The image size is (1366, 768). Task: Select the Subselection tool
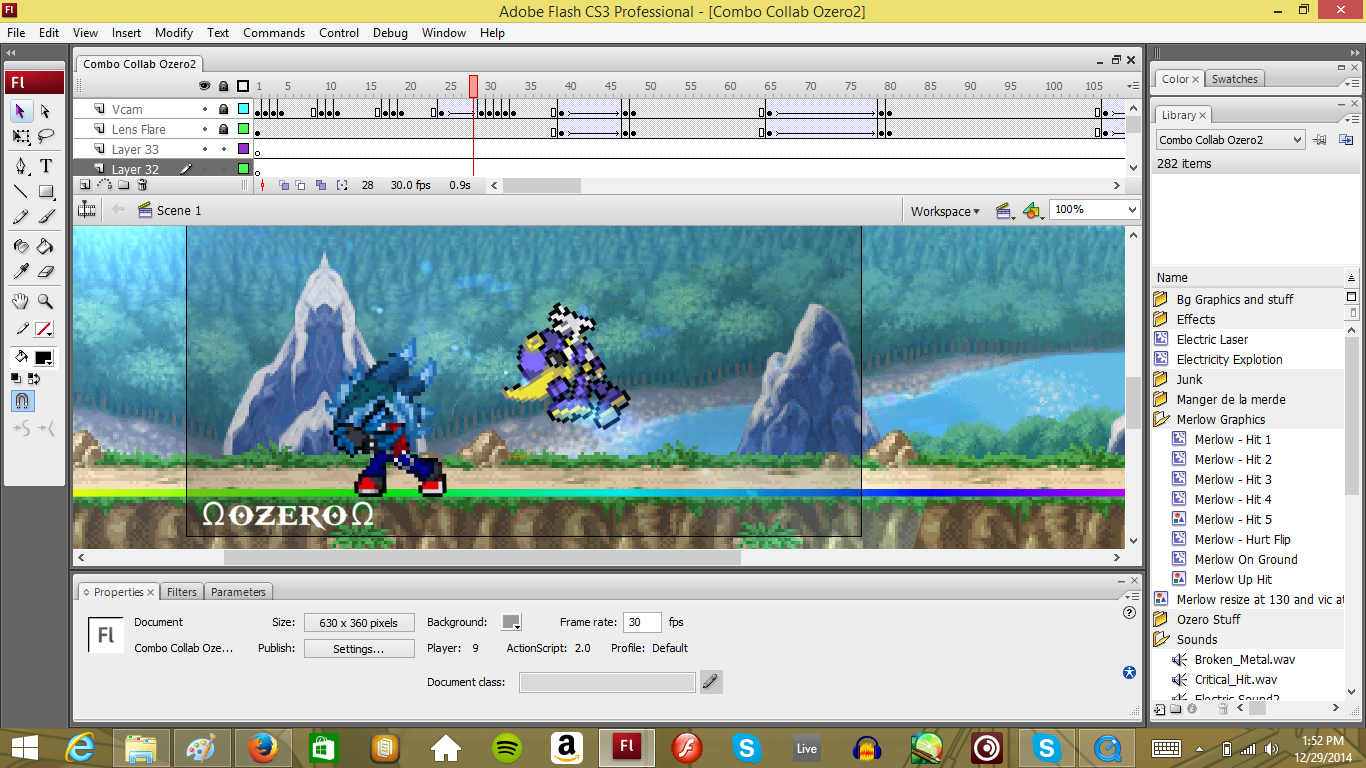45,111
